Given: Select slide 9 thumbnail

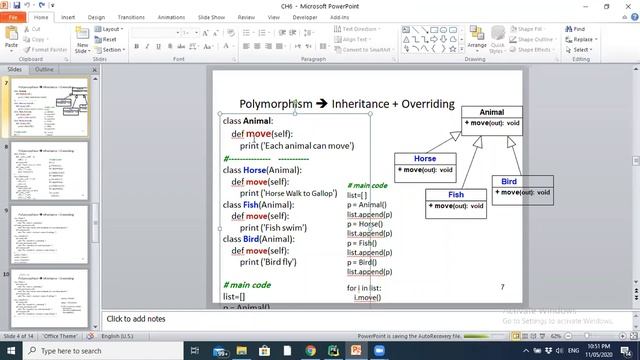Looking at the screenshot, I should tap(49, 235).
